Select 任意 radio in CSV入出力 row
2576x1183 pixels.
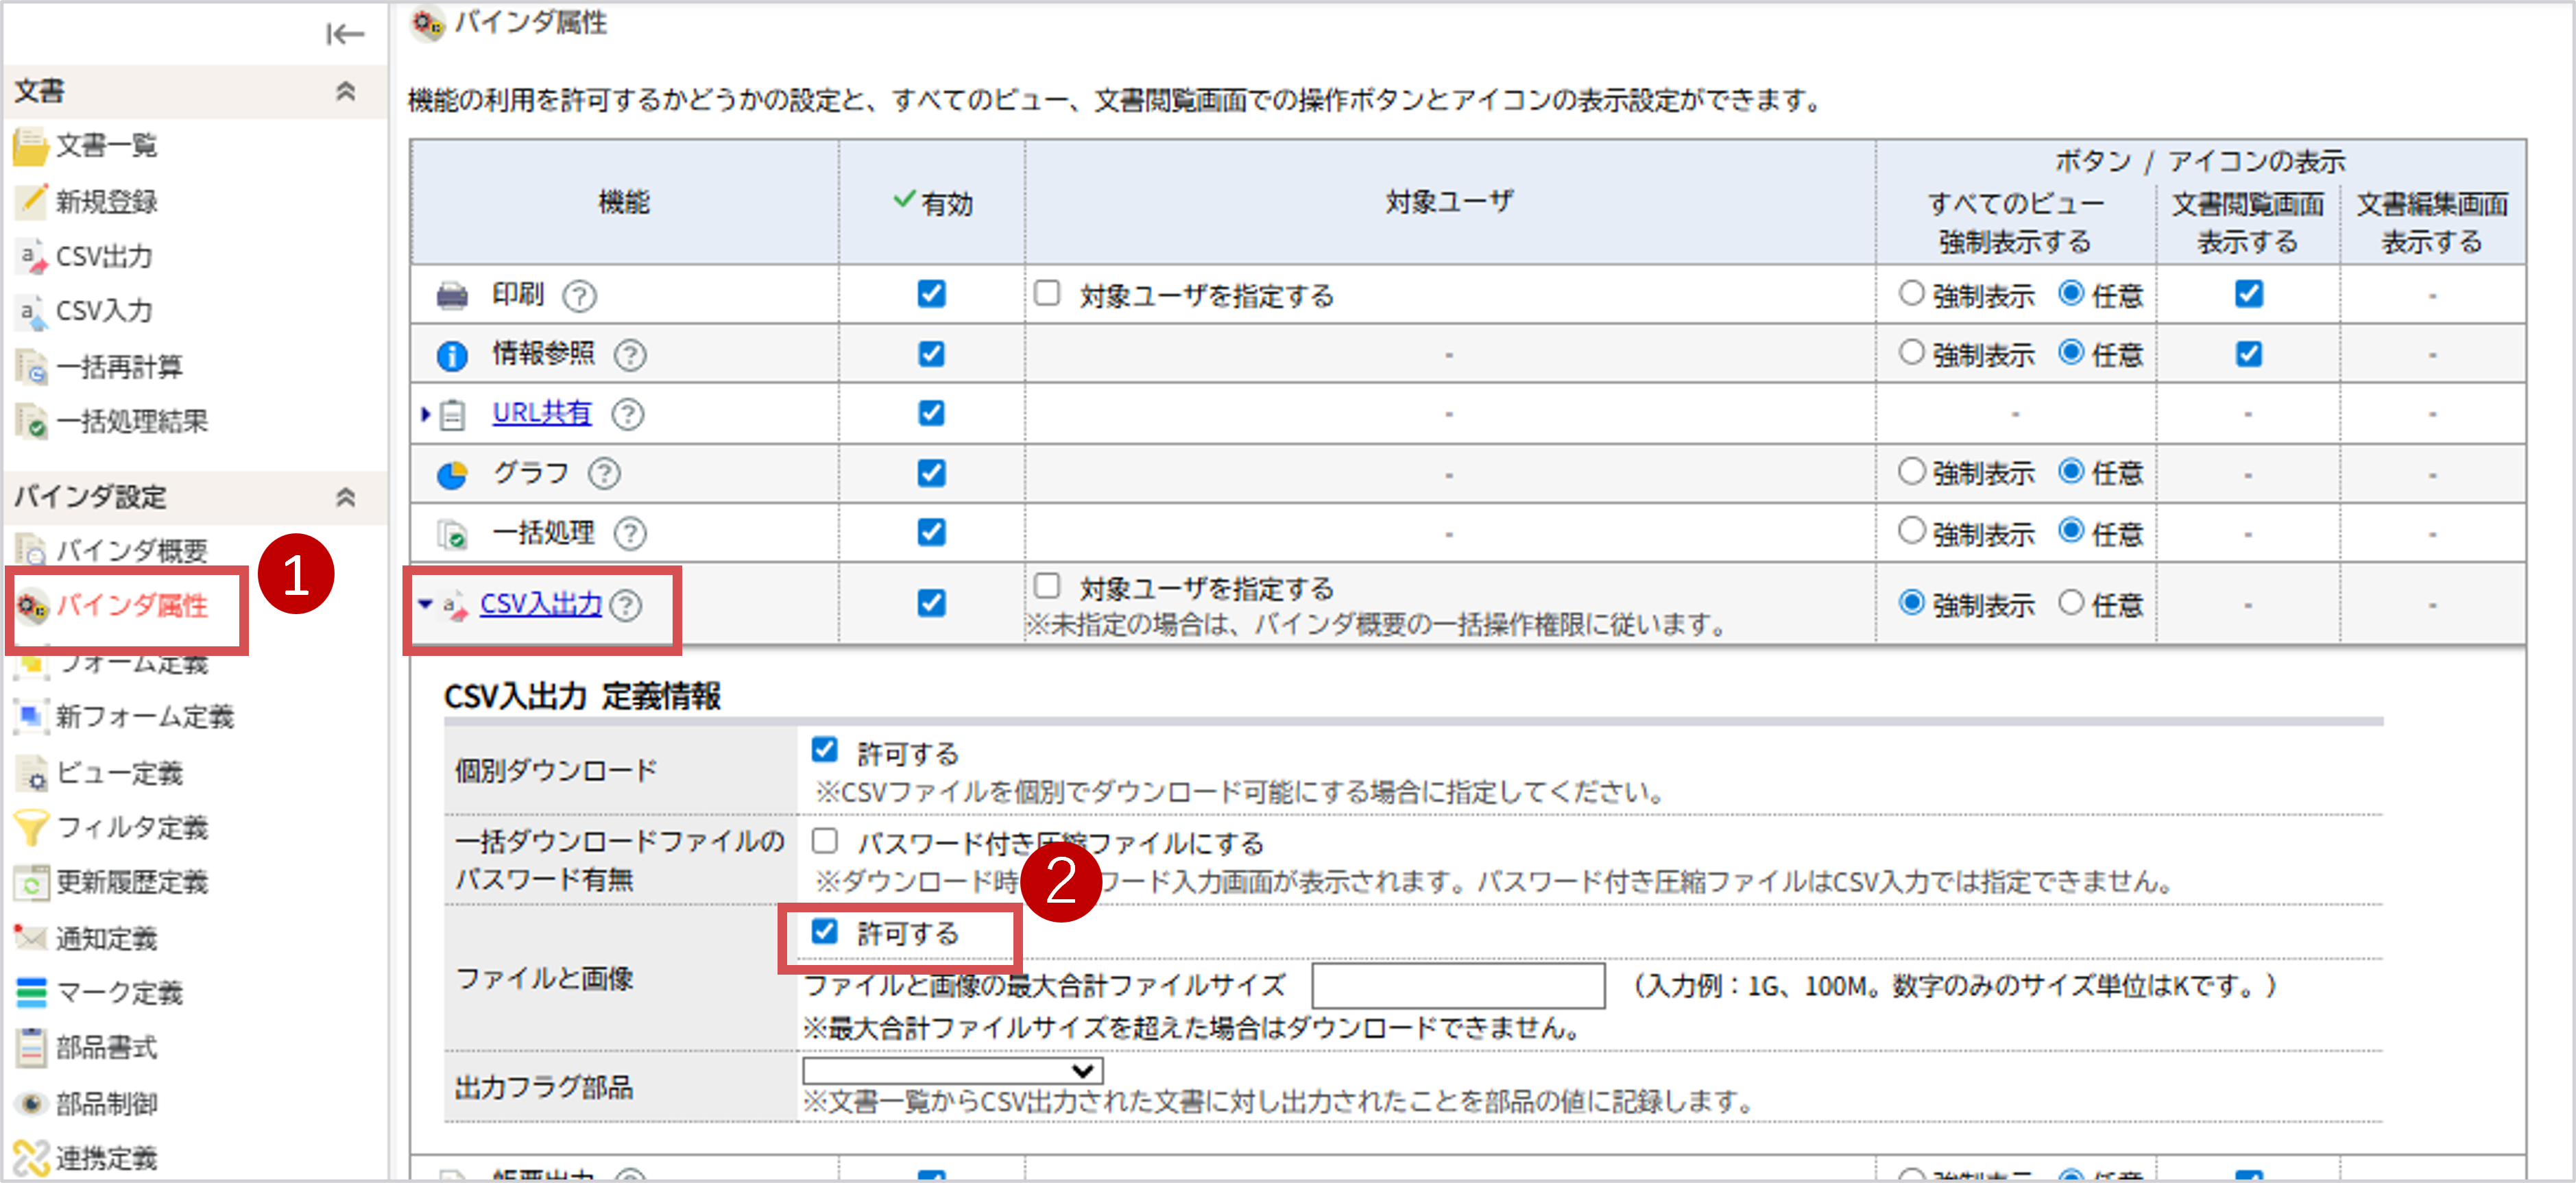pos(2071,602)
